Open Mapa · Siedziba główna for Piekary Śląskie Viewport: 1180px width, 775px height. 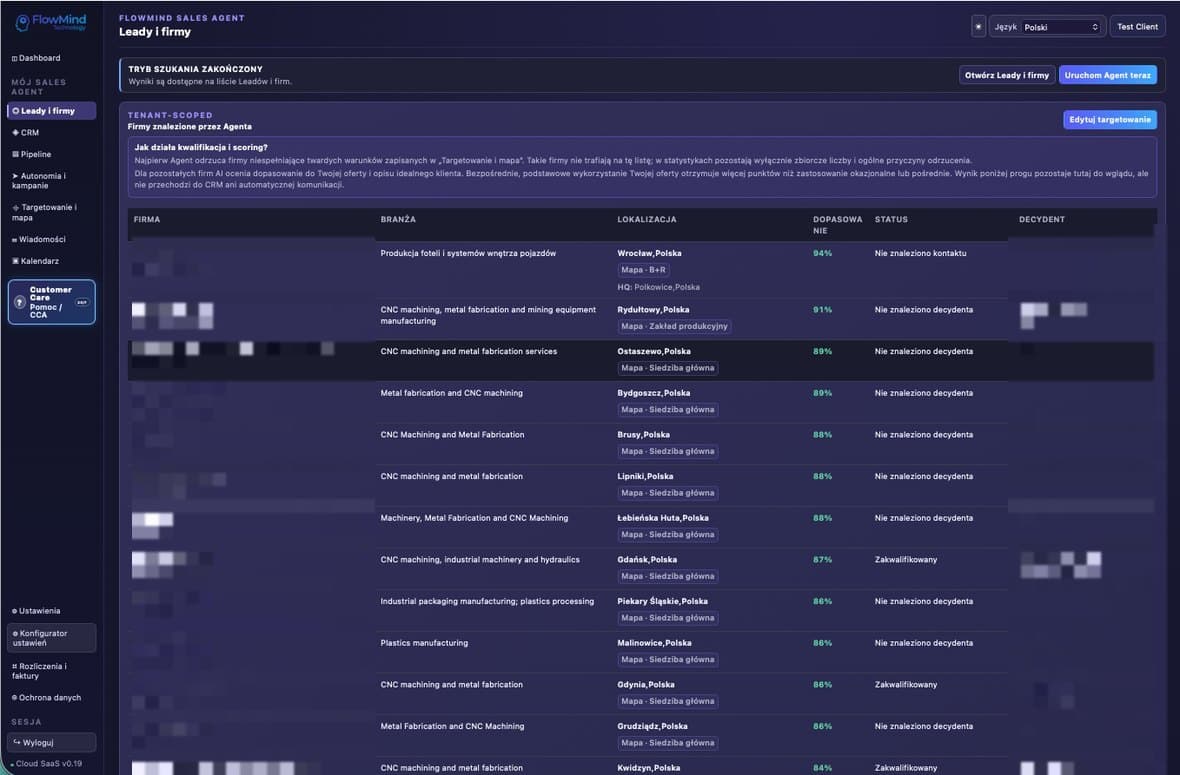tap(668, 618)
